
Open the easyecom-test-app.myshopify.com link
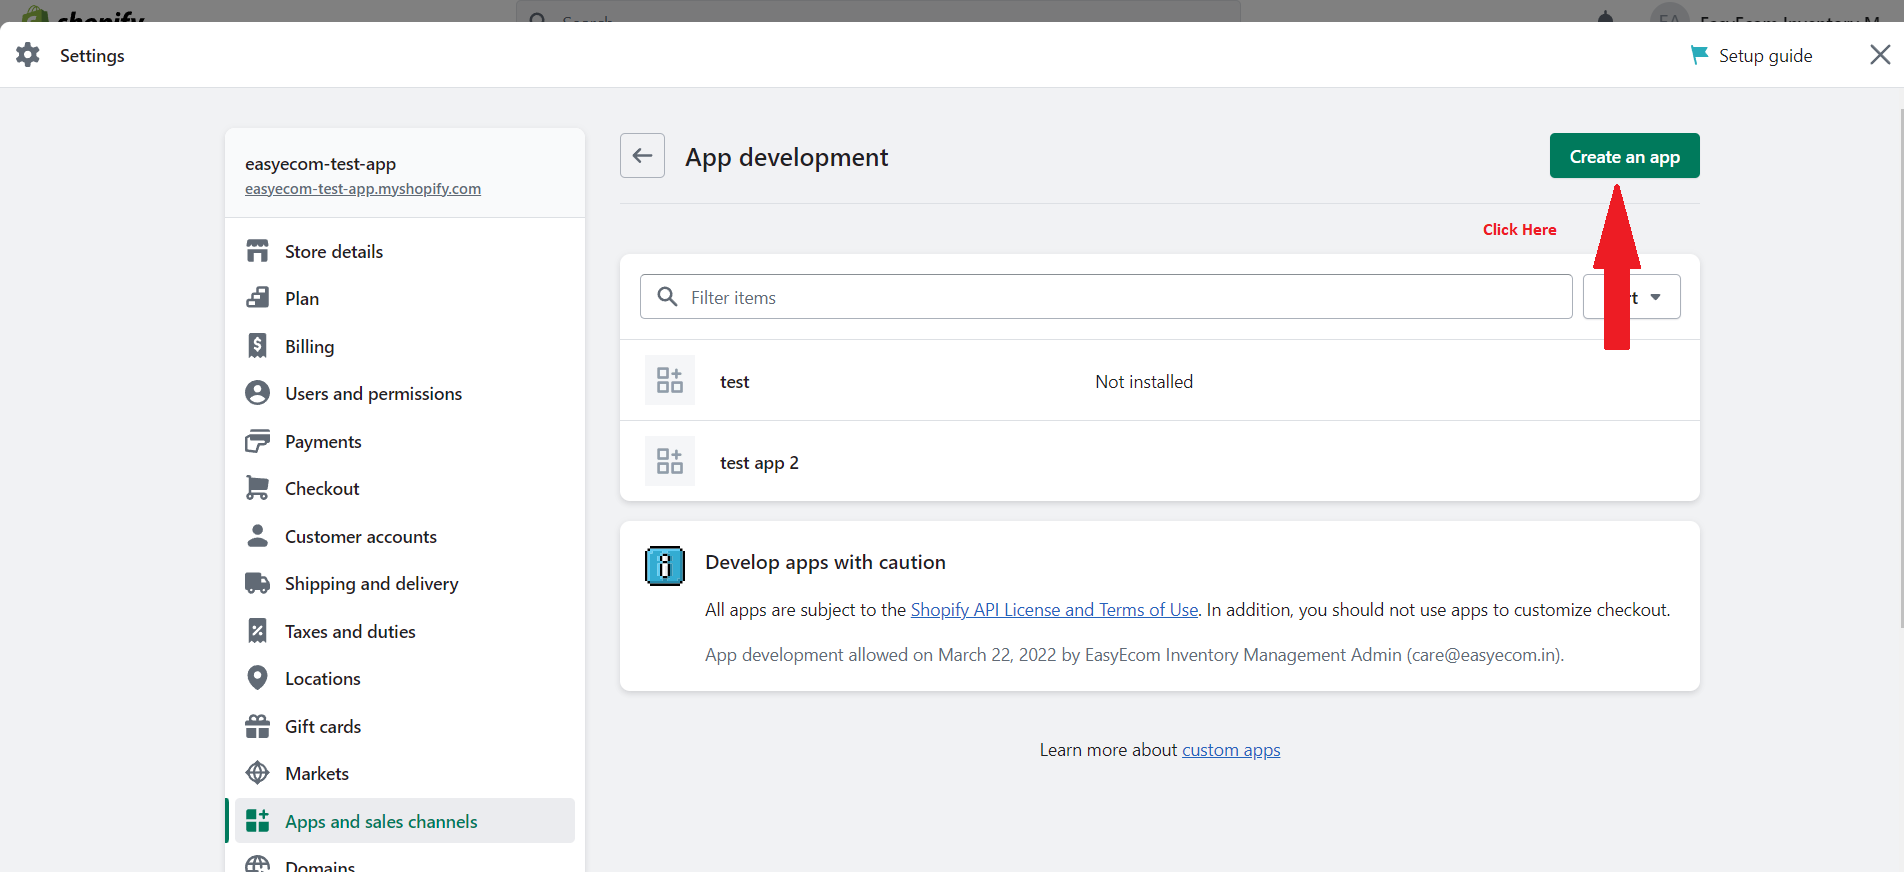[x=363, y=188]
